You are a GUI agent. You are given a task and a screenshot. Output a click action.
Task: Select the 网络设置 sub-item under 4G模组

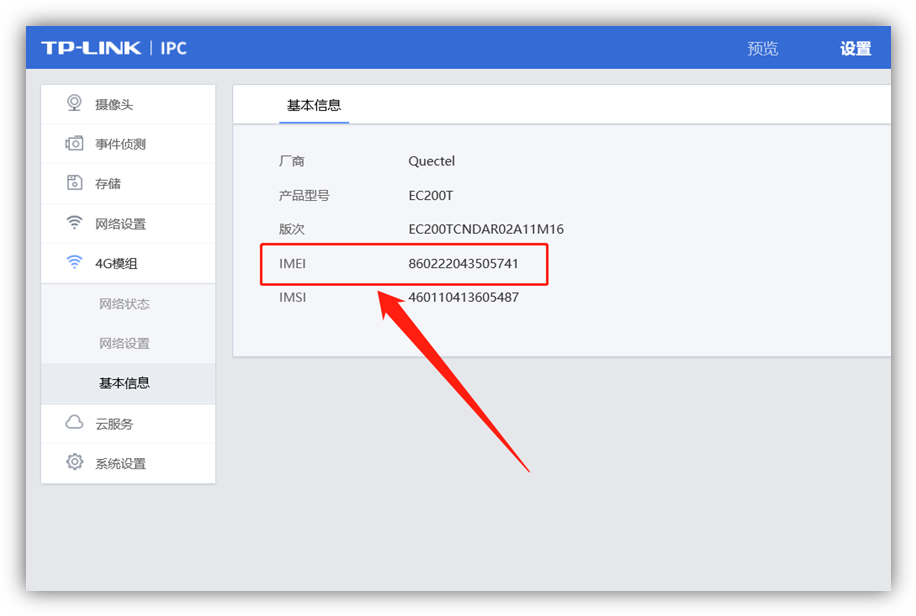pos(124,344)
